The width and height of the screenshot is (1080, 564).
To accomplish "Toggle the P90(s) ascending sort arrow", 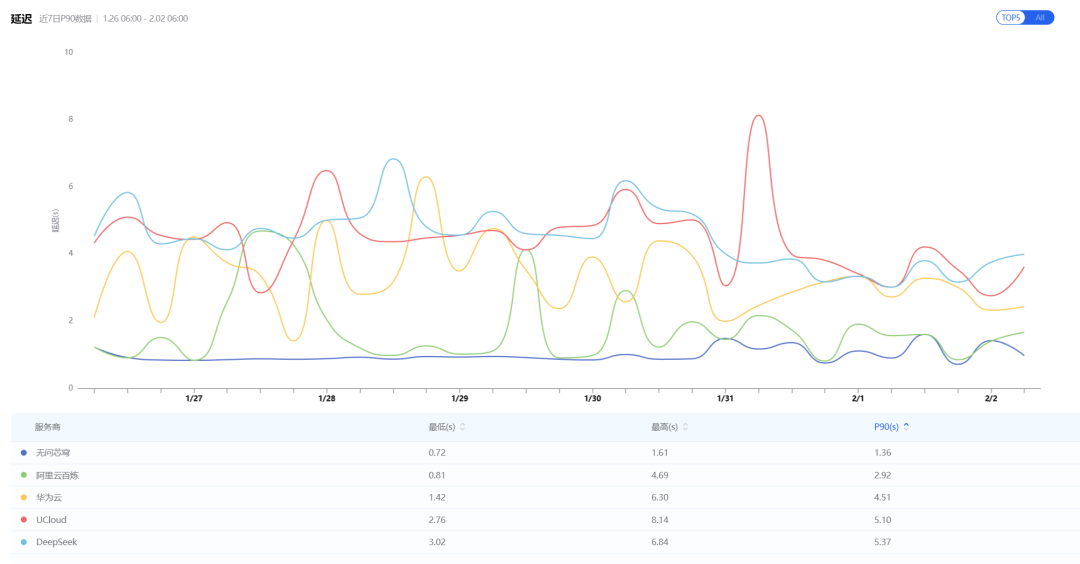I will [906, 426].
